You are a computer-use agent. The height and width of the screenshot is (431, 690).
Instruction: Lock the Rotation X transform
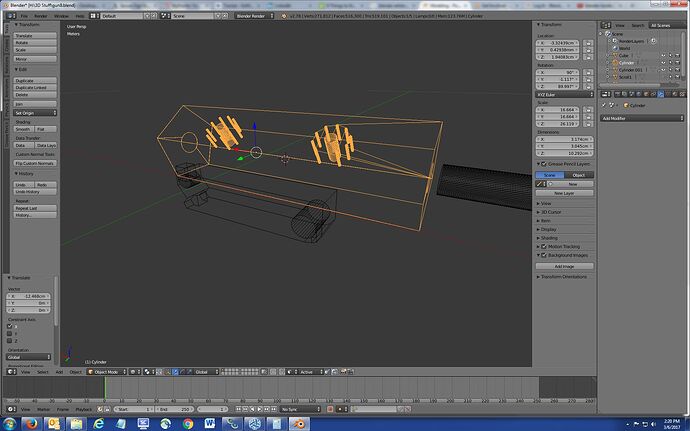587,73
